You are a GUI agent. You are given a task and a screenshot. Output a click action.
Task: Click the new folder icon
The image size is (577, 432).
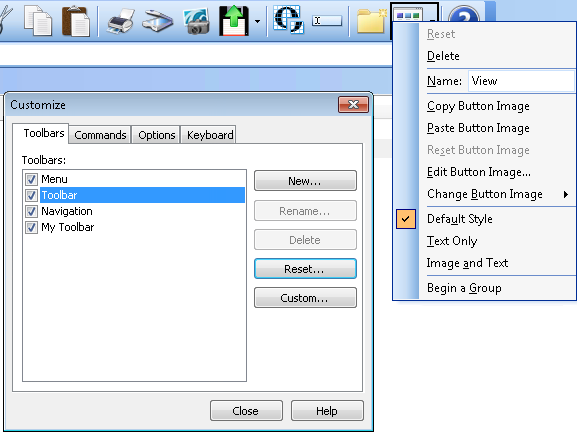pyautogui.click(x=371, y=21)
